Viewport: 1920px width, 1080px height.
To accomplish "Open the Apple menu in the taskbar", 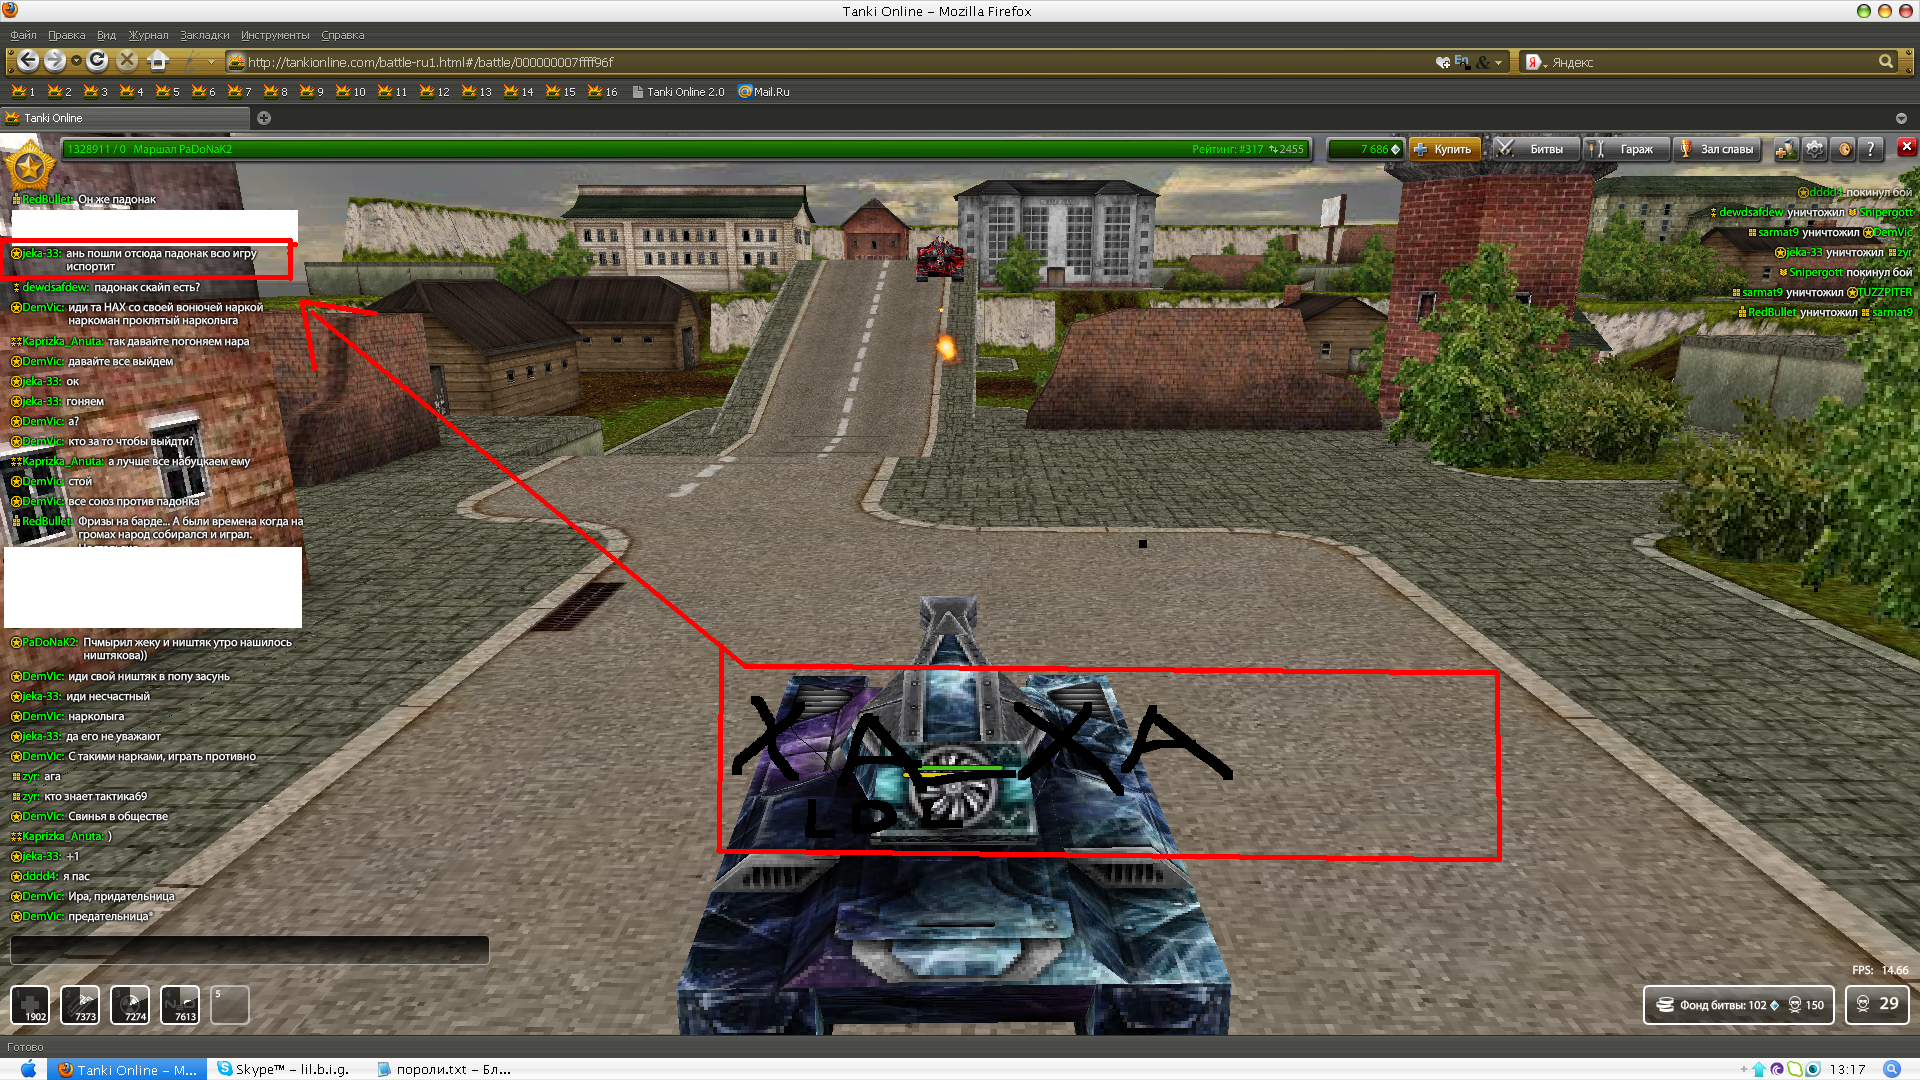I will point(28,1069).
